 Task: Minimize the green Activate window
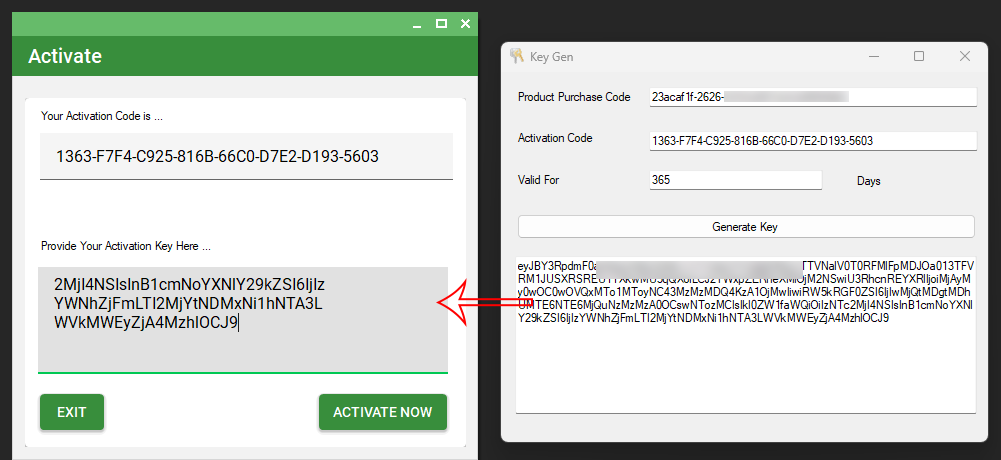click(x=418, y=23)
